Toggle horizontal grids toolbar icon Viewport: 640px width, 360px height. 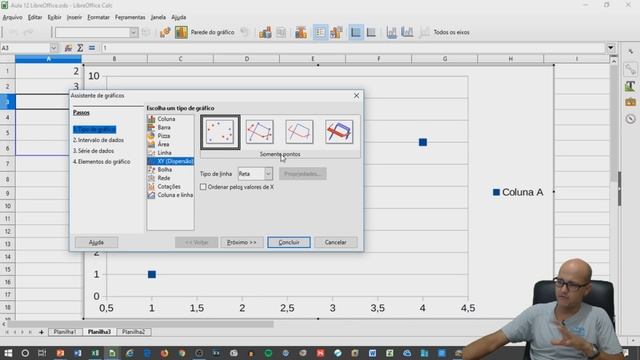356,32
